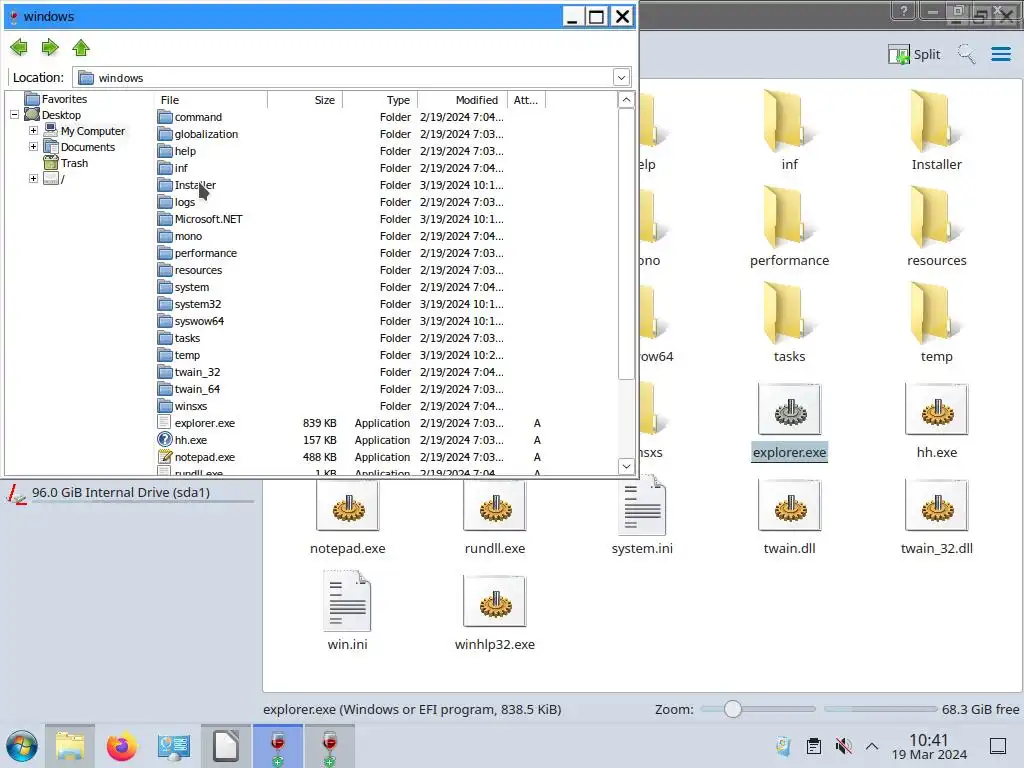
Task: Go back with the green left arrow
Action: click(19, 47)
